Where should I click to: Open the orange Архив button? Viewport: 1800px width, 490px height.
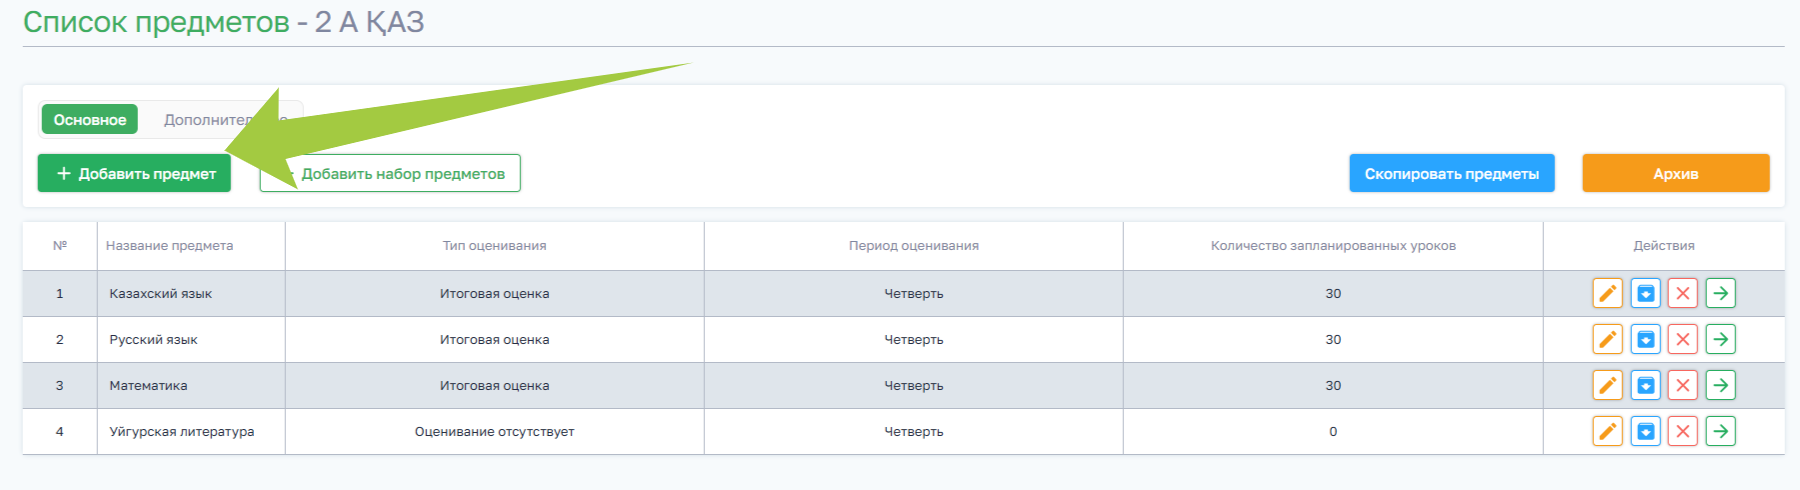tap(1675, 174)
